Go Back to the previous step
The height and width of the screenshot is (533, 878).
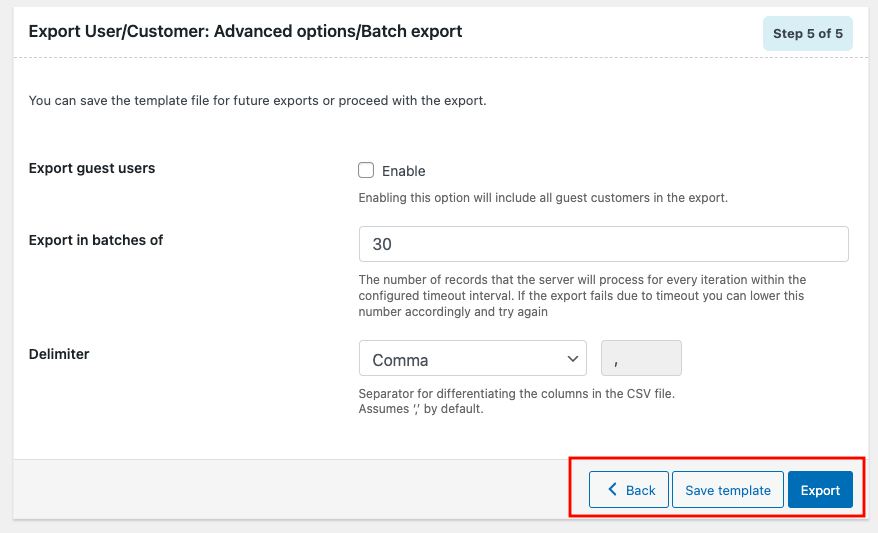point(628,490)
